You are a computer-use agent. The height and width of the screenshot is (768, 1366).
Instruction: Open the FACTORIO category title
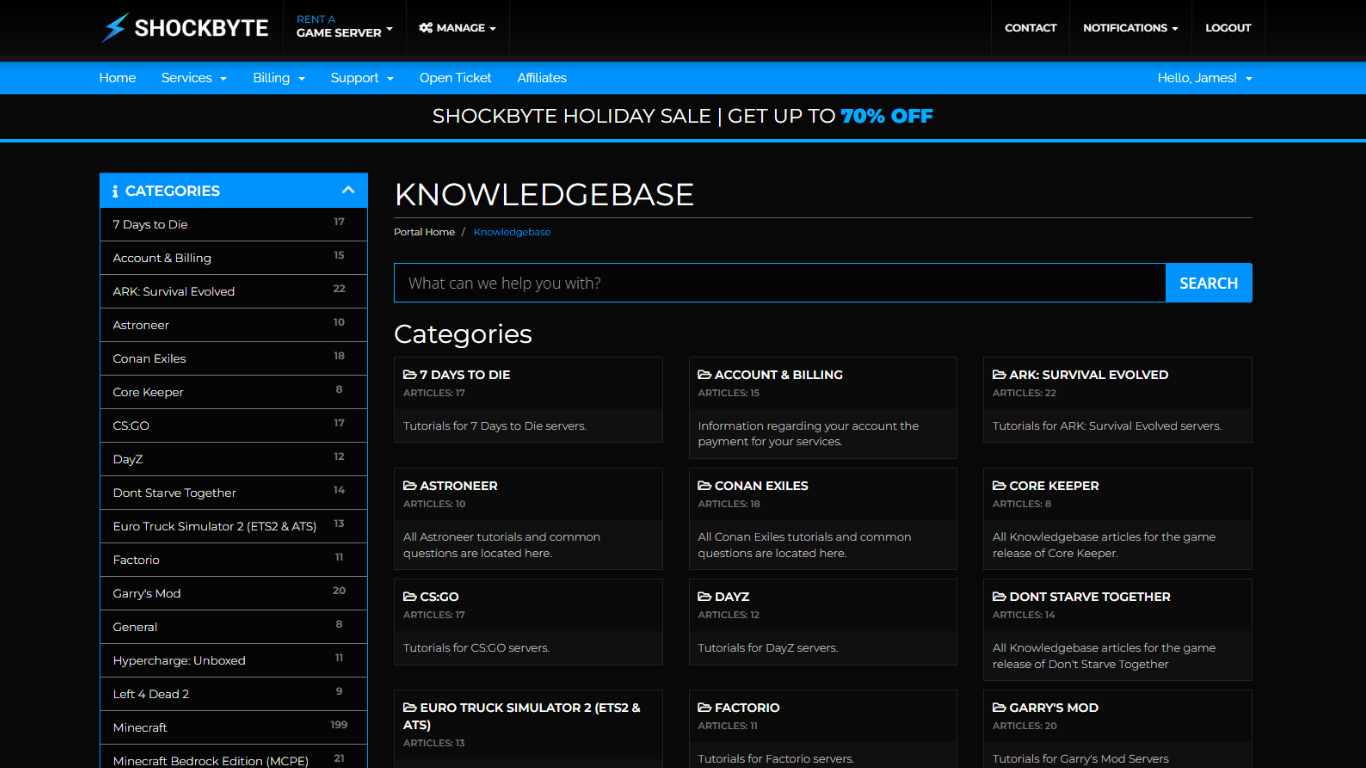point(747,708)
